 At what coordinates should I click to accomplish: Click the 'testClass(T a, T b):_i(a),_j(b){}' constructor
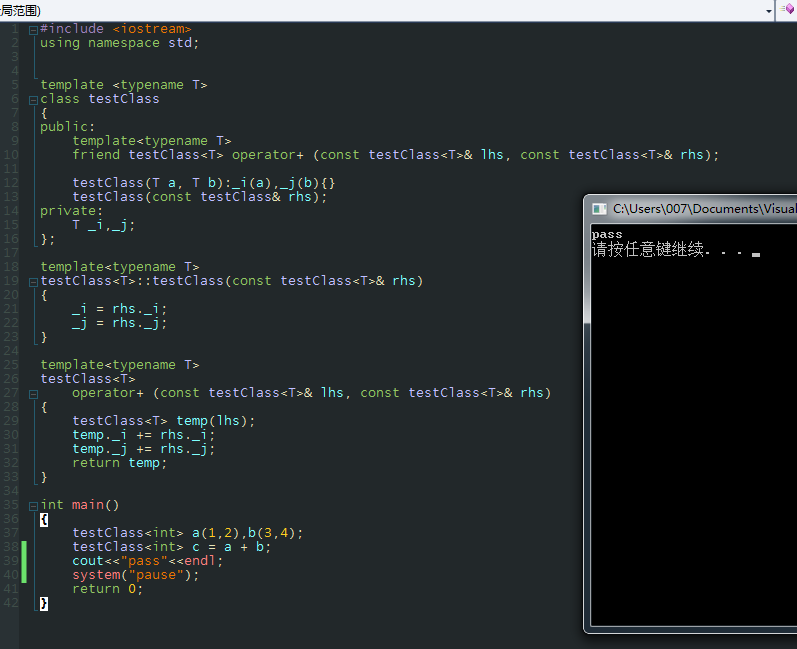[x=204, y=183]
